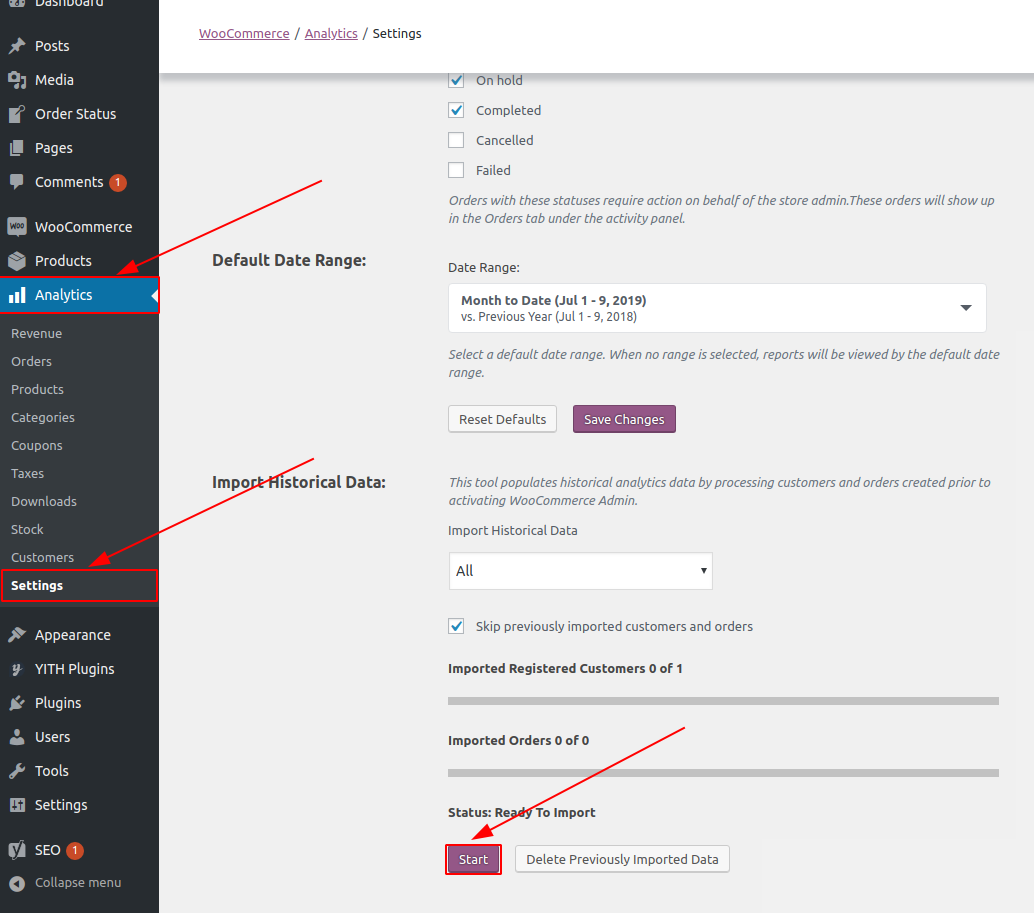Click the Collapse menu label
This screenshot has height=913, width=1034.
pyautogui.click(x=78, y=883)
